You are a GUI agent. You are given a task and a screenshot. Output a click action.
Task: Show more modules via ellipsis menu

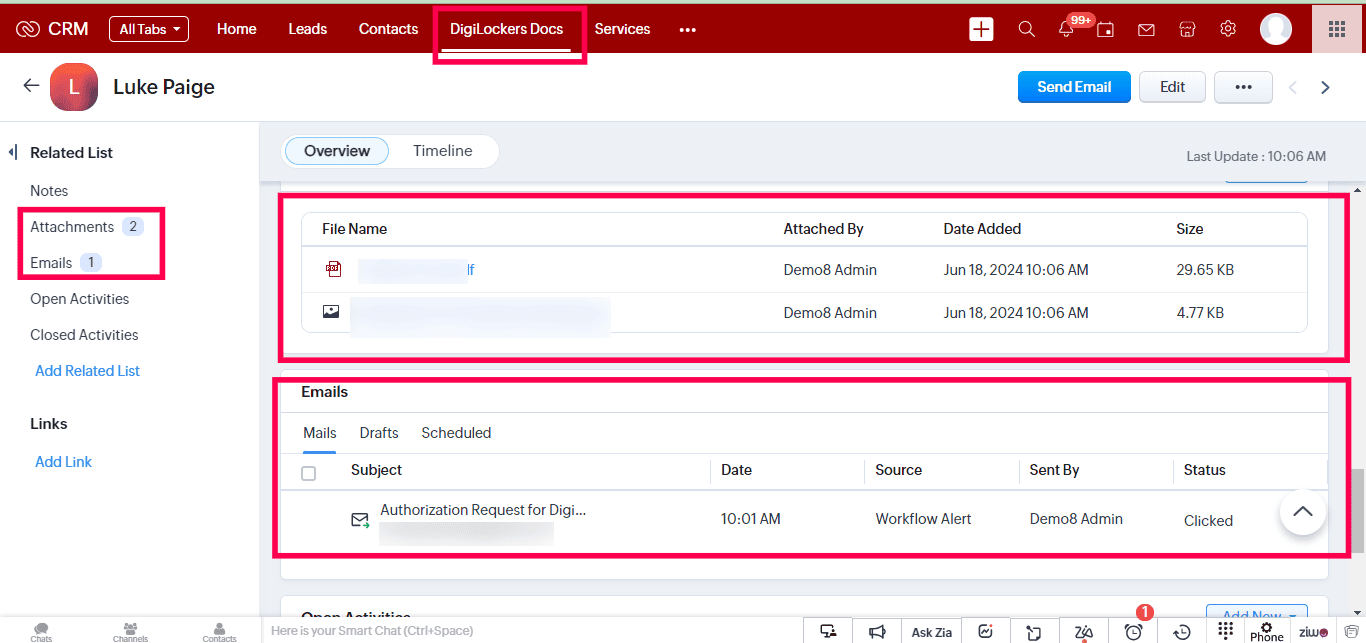click(688, 30)
